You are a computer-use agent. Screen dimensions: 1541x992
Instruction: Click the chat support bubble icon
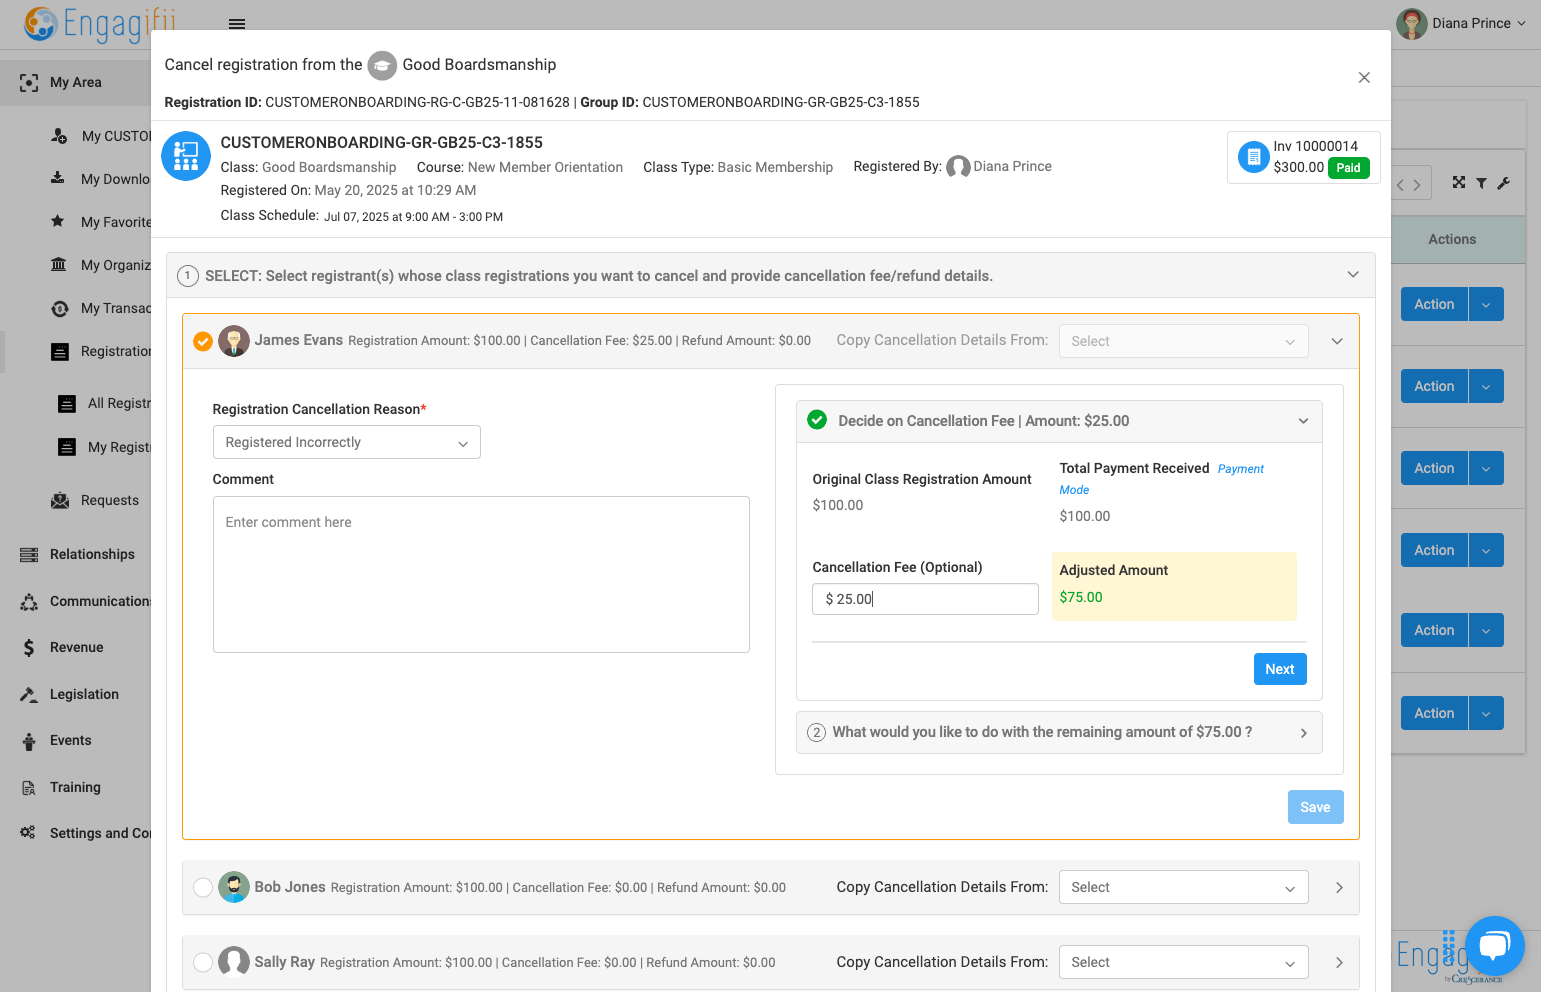[x=1495, y=946]
